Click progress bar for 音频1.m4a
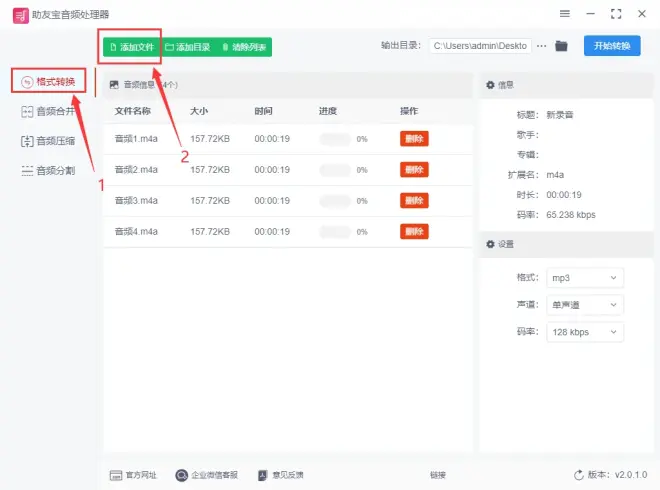 335,139
